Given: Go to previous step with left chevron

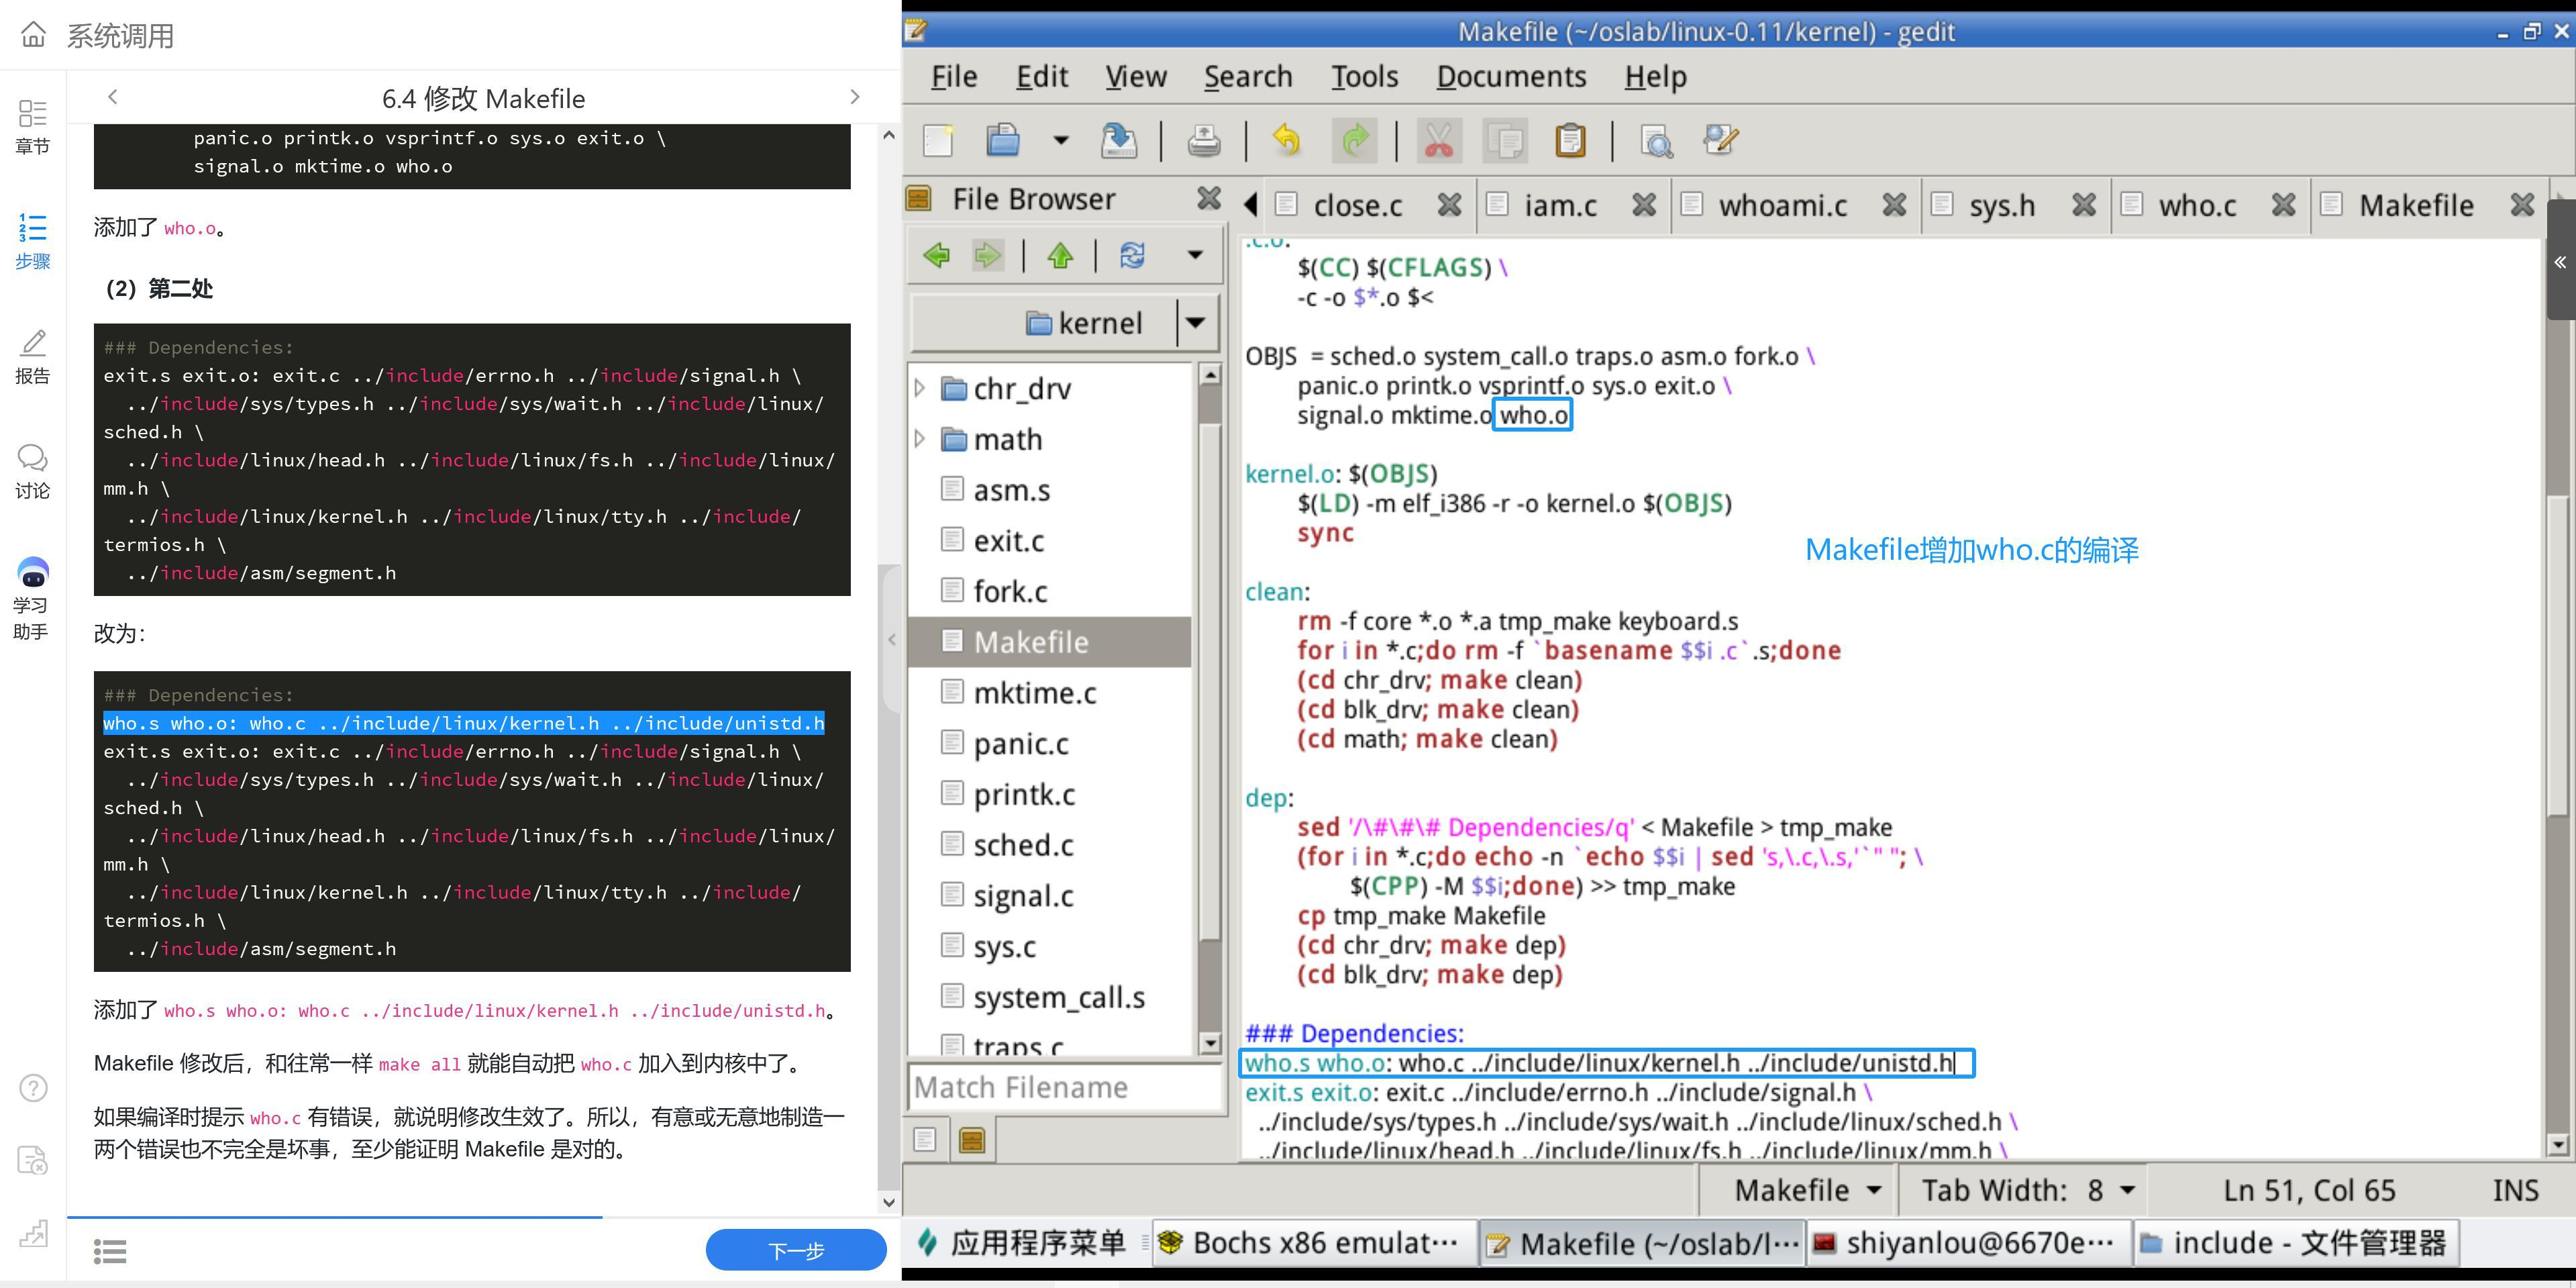Looking at the screenshot, I should [x=112, y=97].
